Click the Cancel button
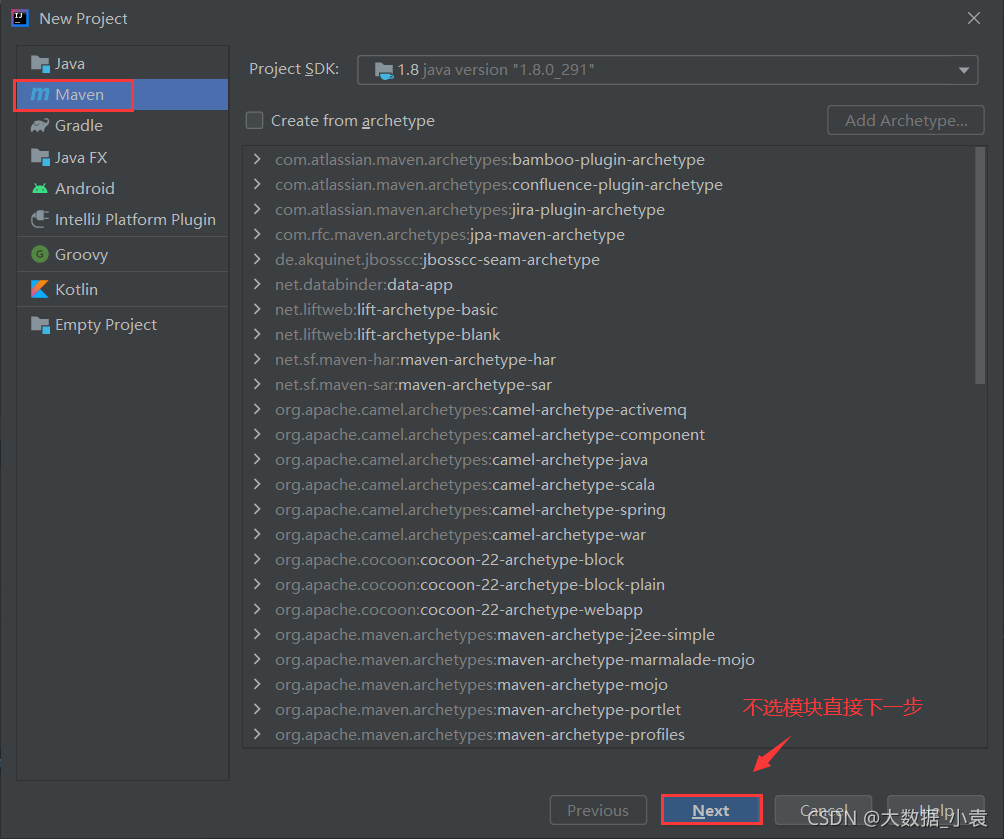Screen dimensions: 1004x839 [823, 810]
